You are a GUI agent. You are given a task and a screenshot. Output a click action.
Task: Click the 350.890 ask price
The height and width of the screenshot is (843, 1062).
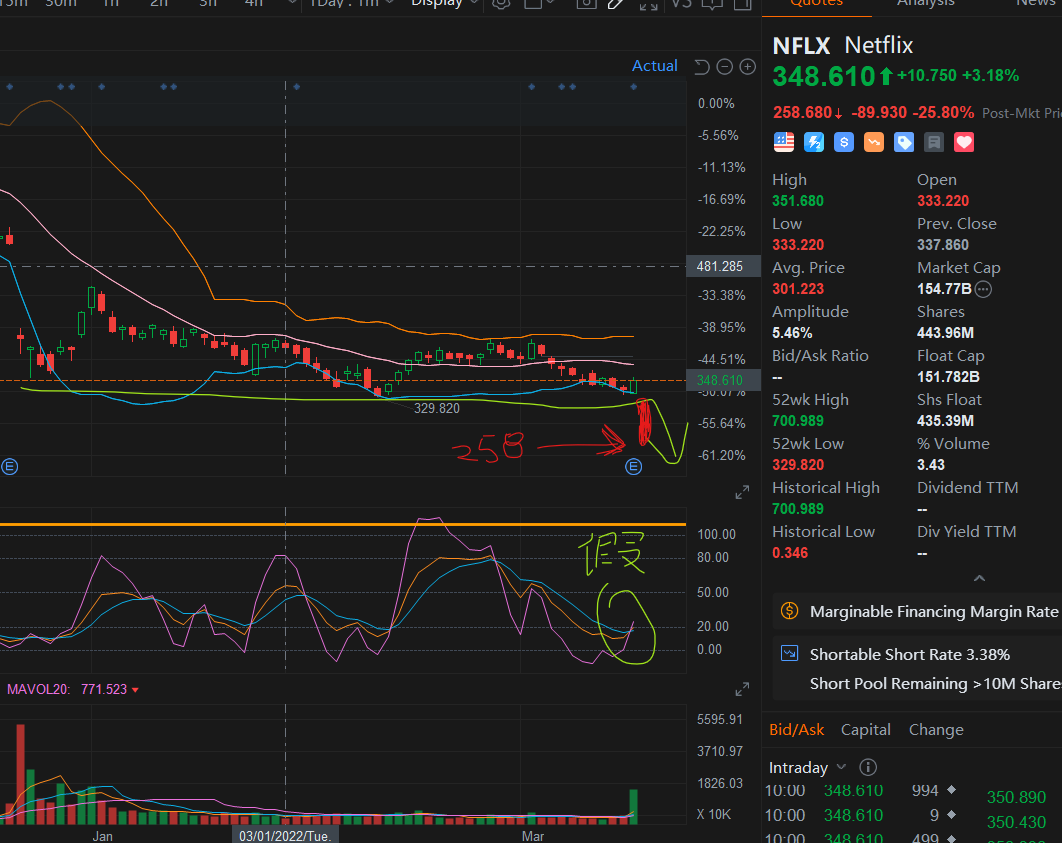tap(1017, 797)
